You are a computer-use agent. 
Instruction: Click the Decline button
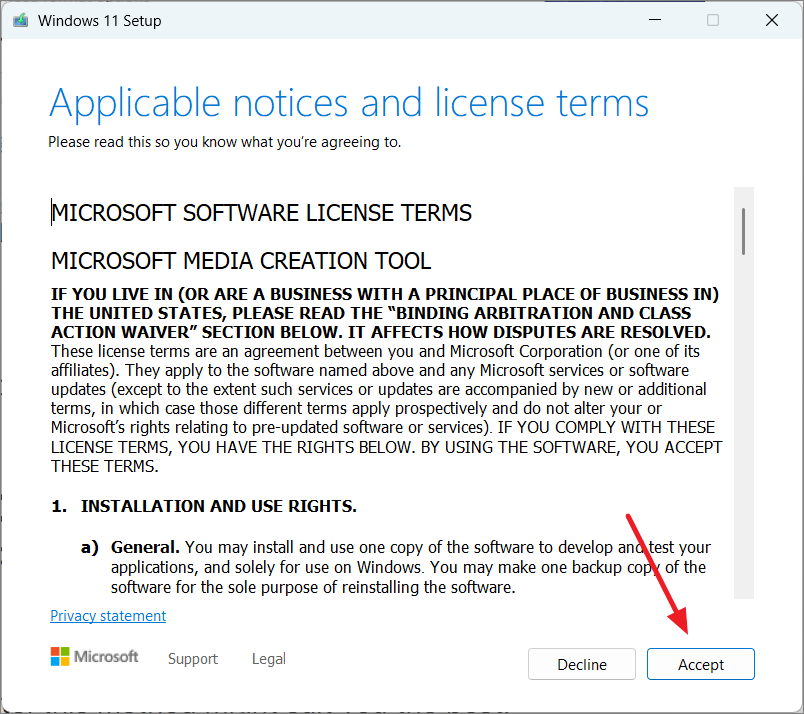pos(581,664)
